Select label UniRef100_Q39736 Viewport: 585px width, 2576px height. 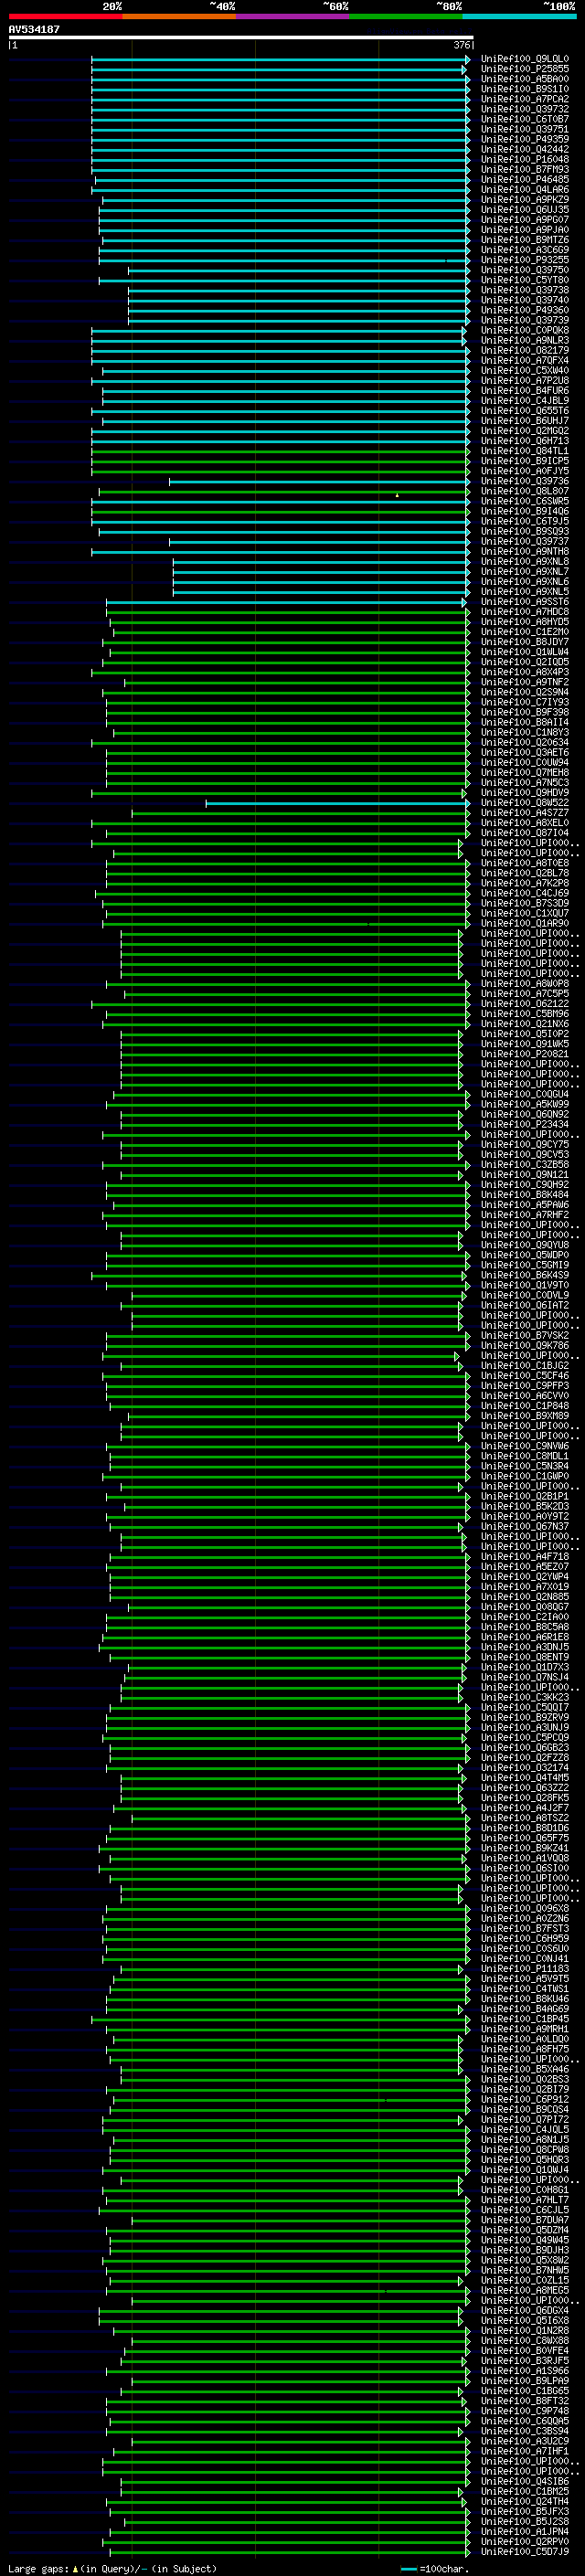(525, 481)
